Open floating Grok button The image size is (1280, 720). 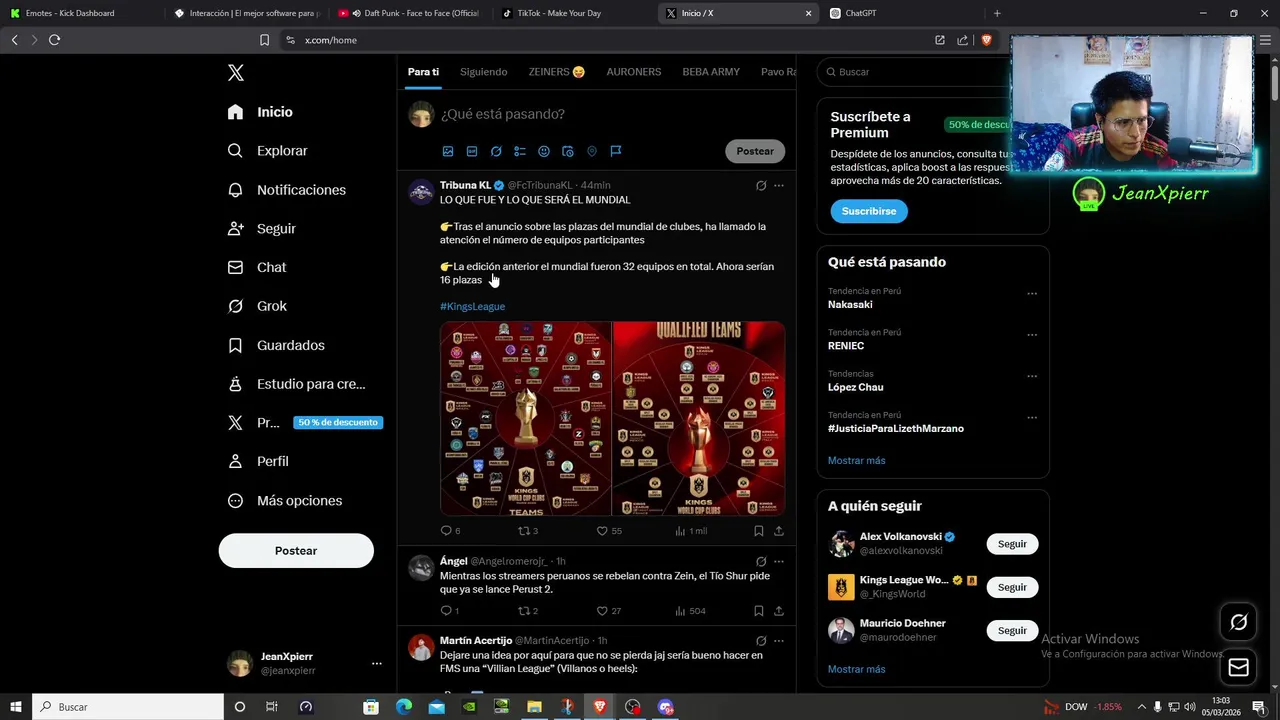tap(1238, 622)
